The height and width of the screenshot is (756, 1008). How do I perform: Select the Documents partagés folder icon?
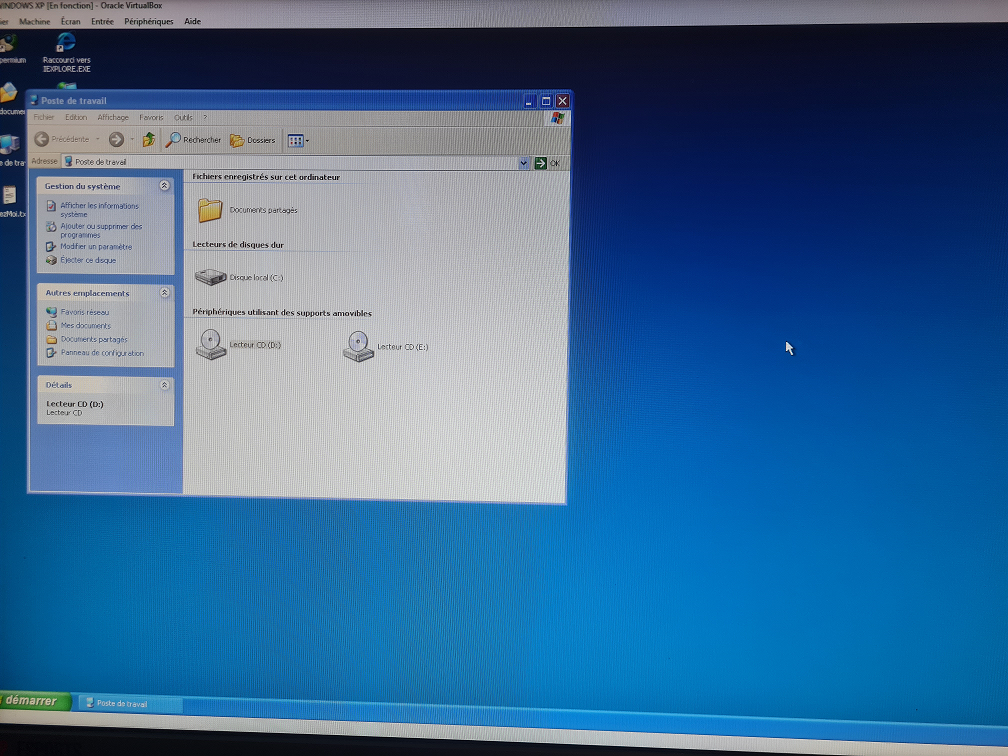210,210
